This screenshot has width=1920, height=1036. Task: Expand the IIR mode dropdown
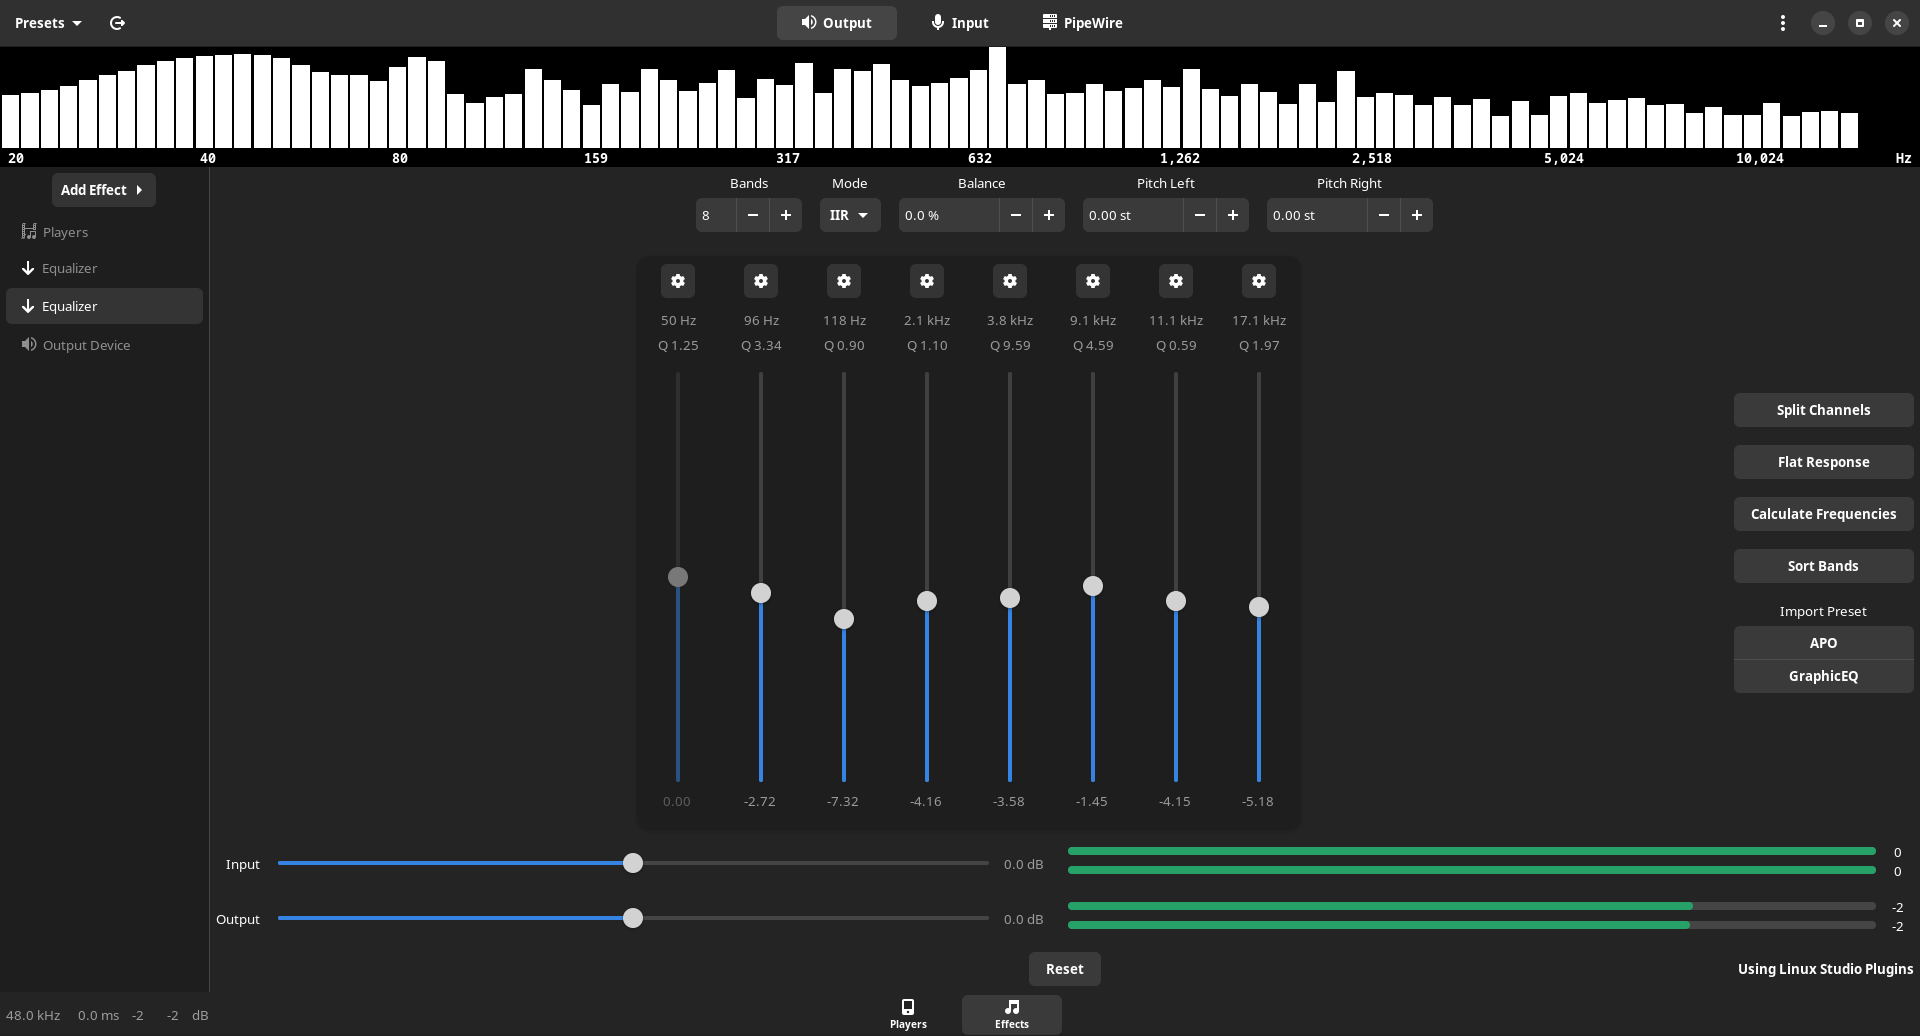(849, 216)
